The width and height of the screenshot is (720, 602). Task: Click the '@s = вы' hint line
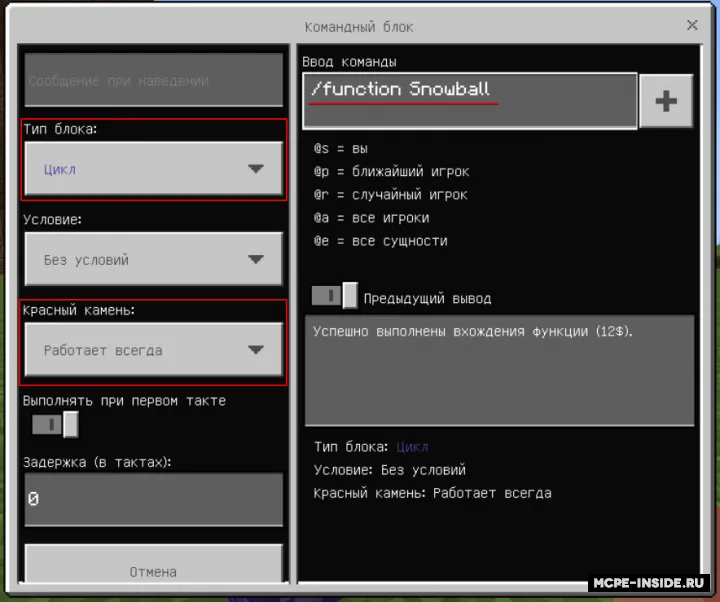341,149
